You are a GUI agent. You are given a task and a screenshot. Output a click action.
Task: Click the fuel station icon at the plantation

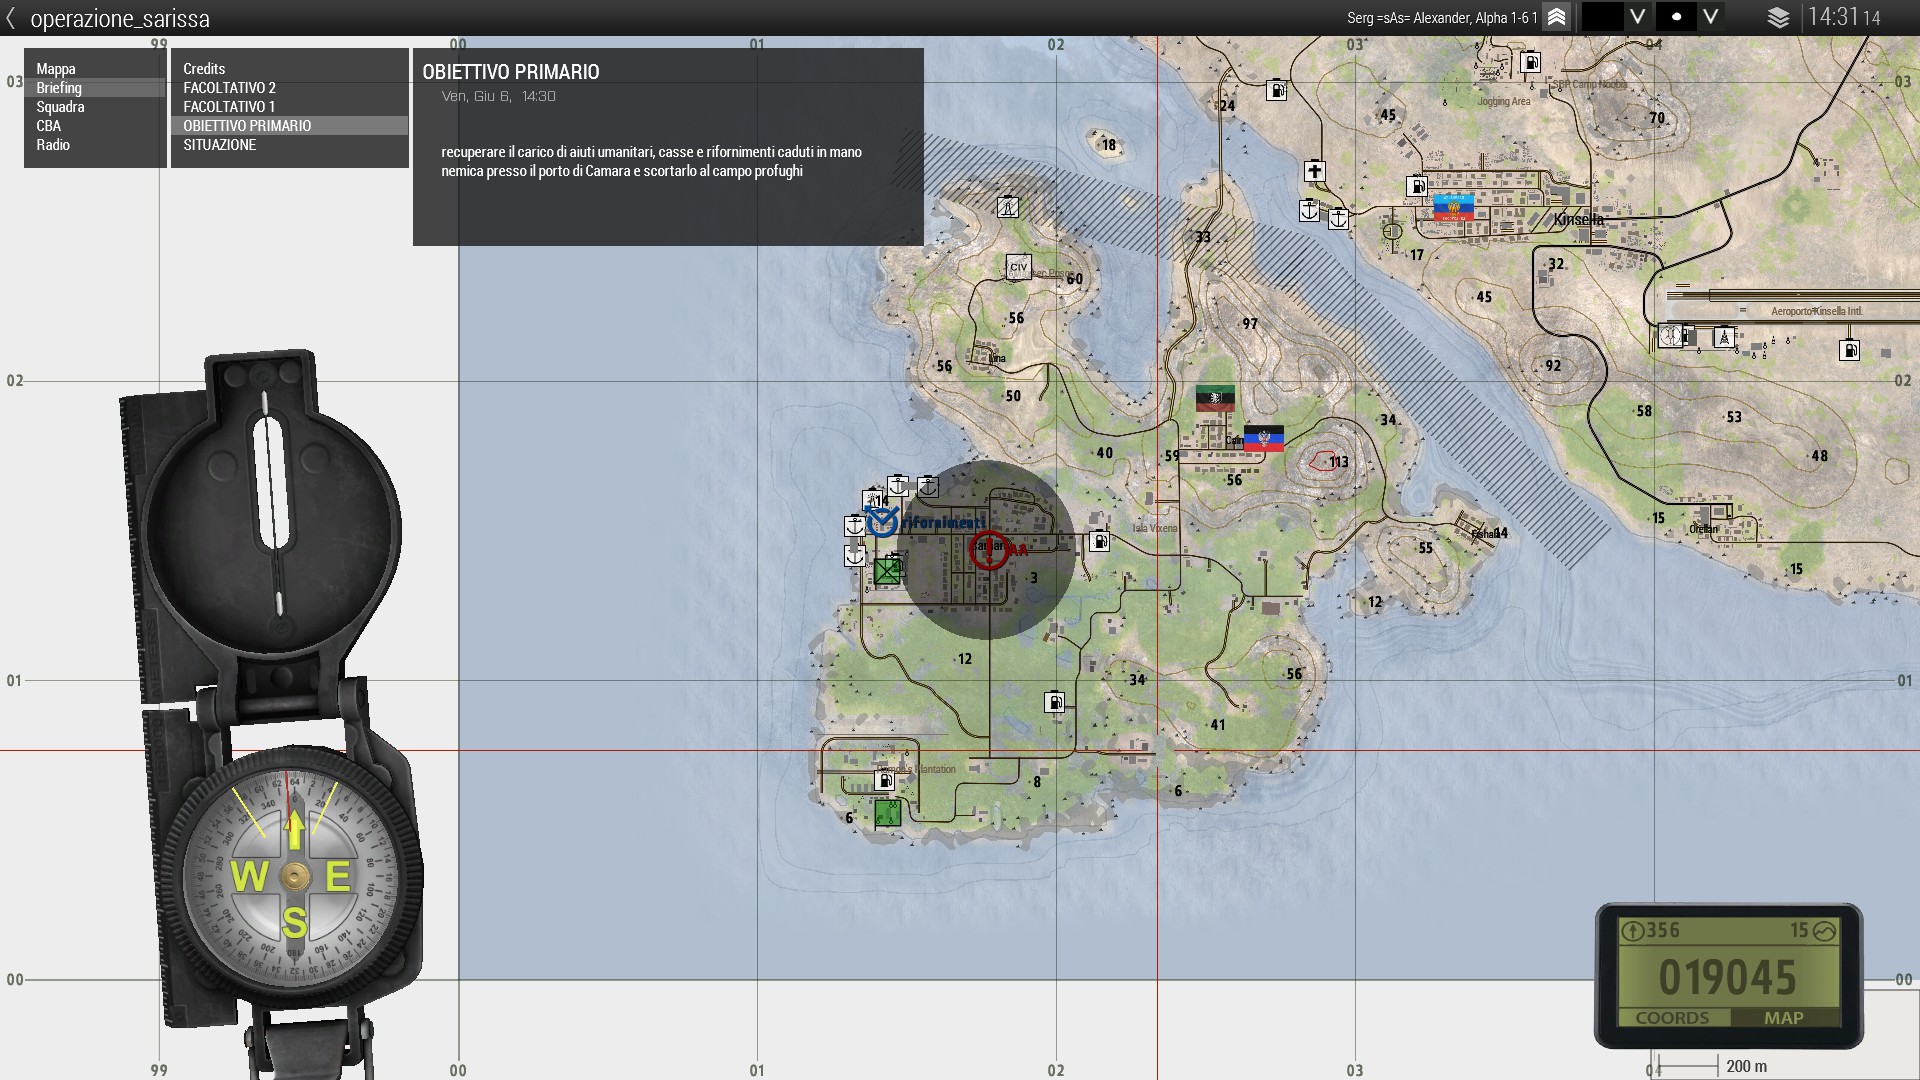tap(884, 780)
